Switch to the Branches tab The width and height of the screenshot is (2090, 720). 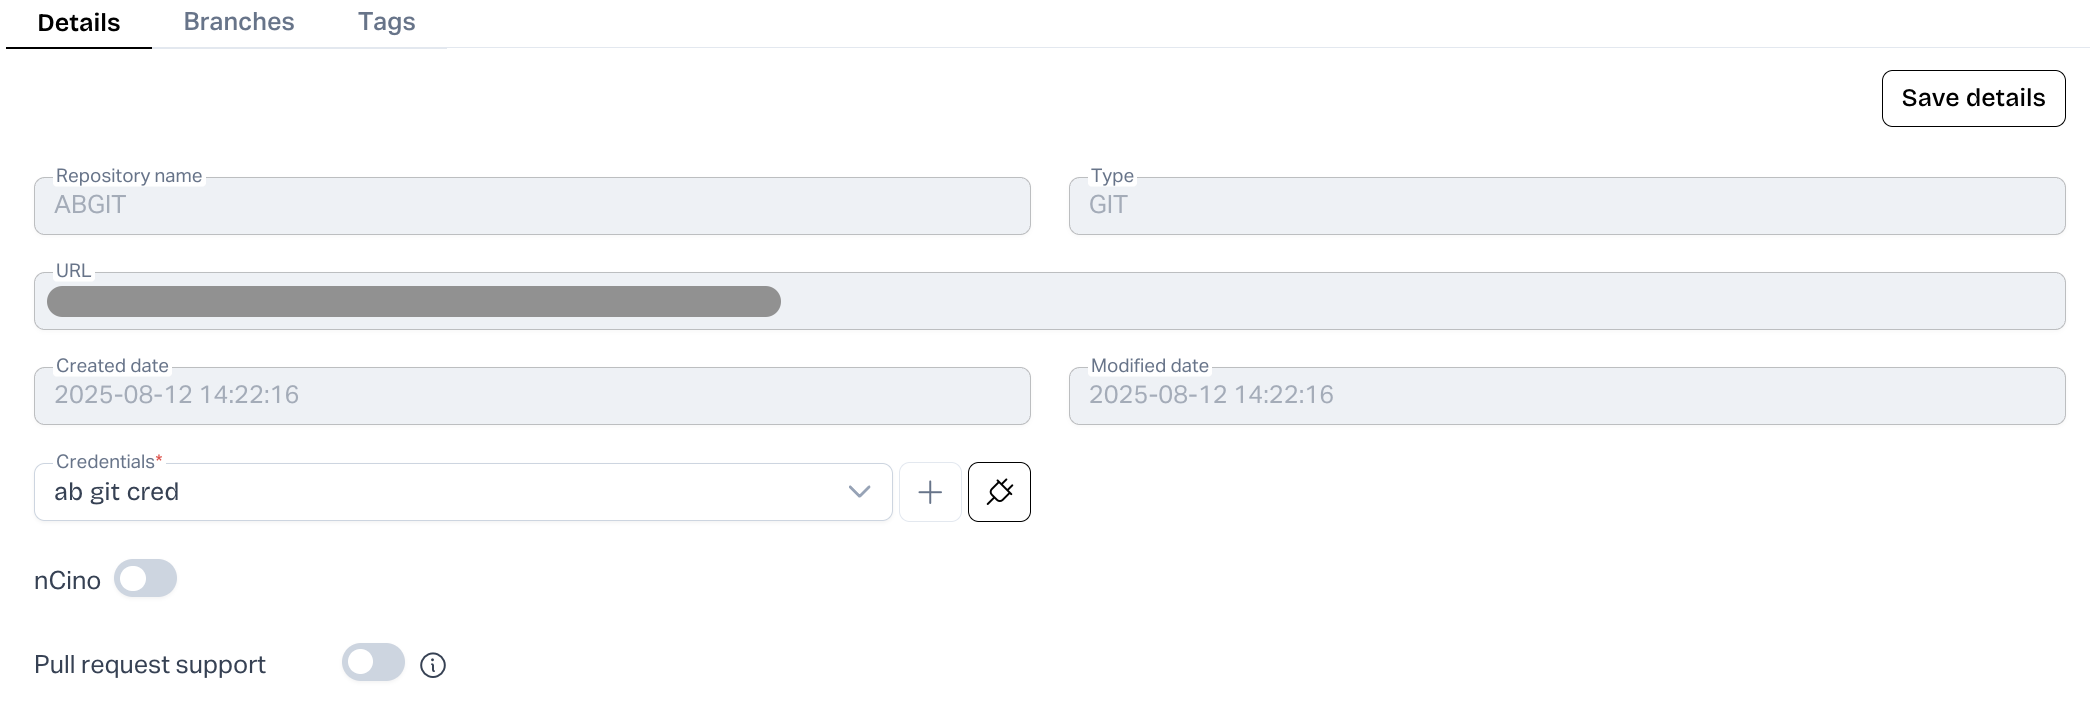[239, 22]
